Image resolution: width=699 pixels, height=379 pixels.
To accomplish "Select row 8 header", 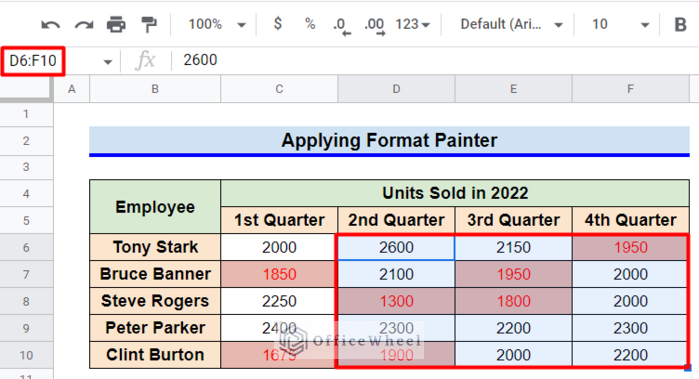I will (x=26, y=301).
